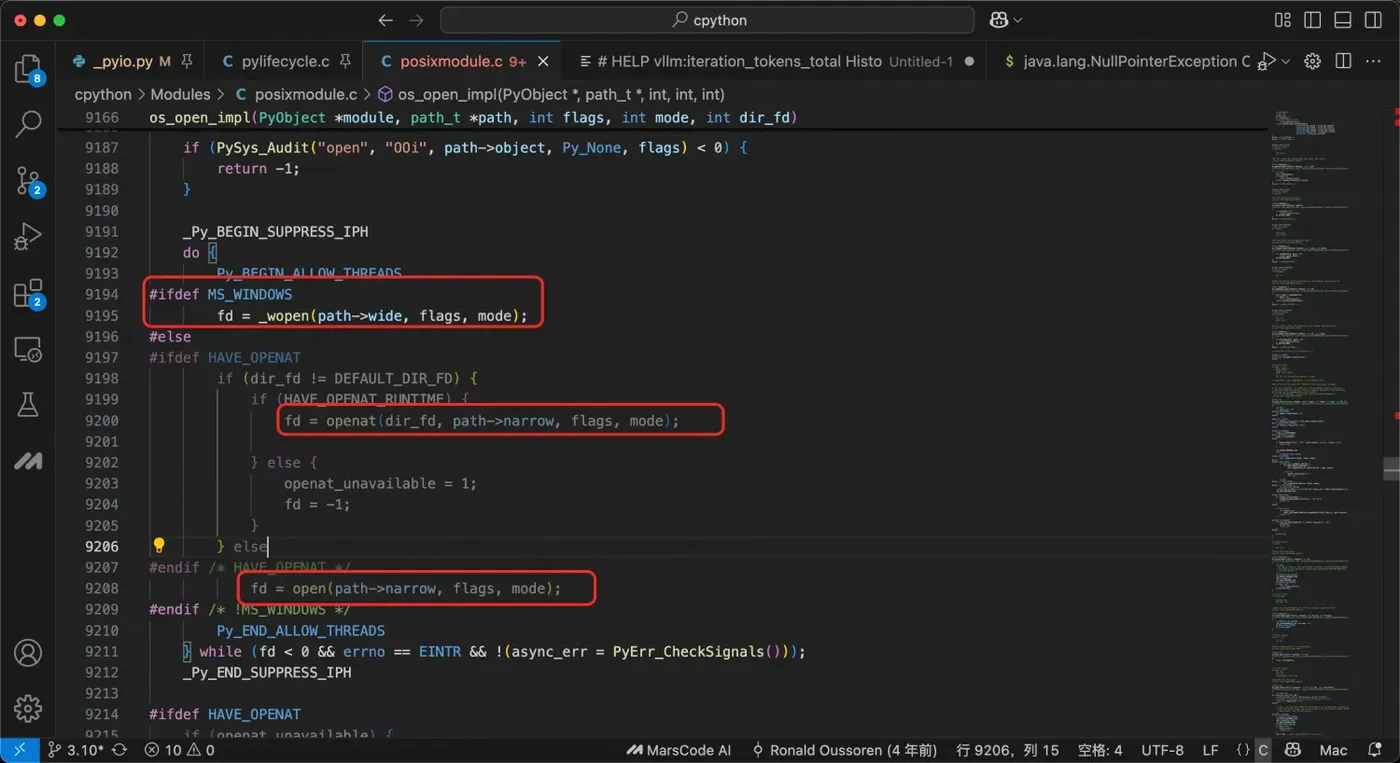1400x763 pixels.
Task: Go back with the left arrow
Action: tap(385, 20)
